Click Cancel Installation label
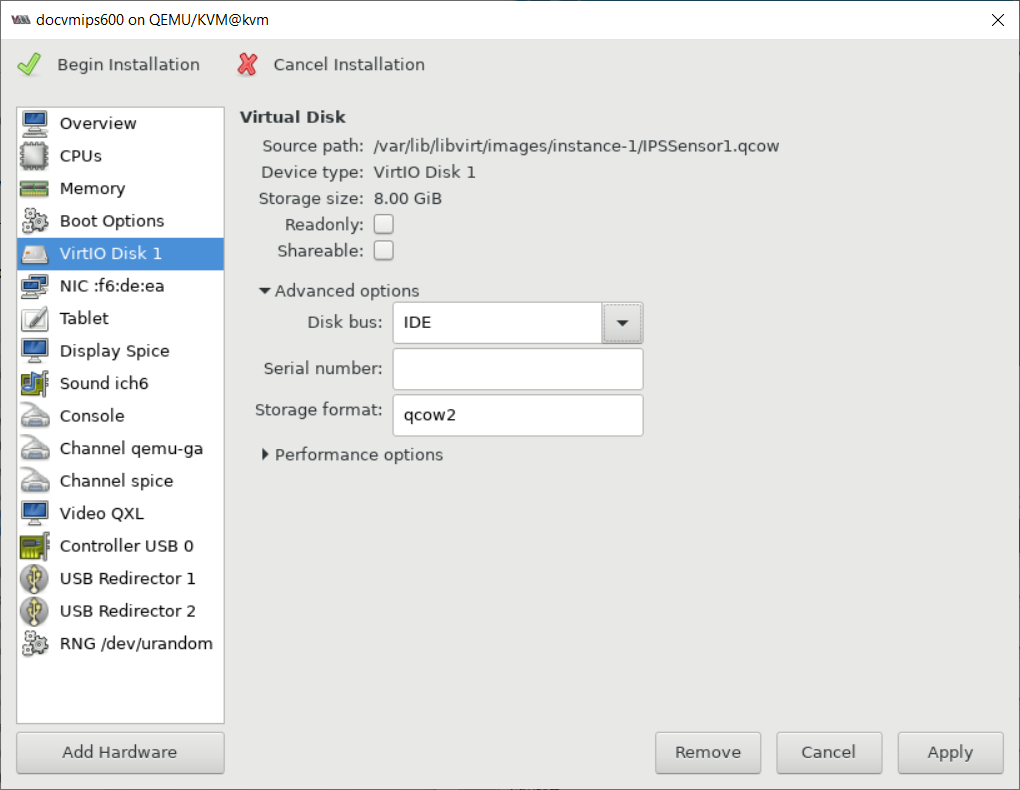Image resolution: width=1020 pixels, height=790 pixels. (x=349, y=64)
